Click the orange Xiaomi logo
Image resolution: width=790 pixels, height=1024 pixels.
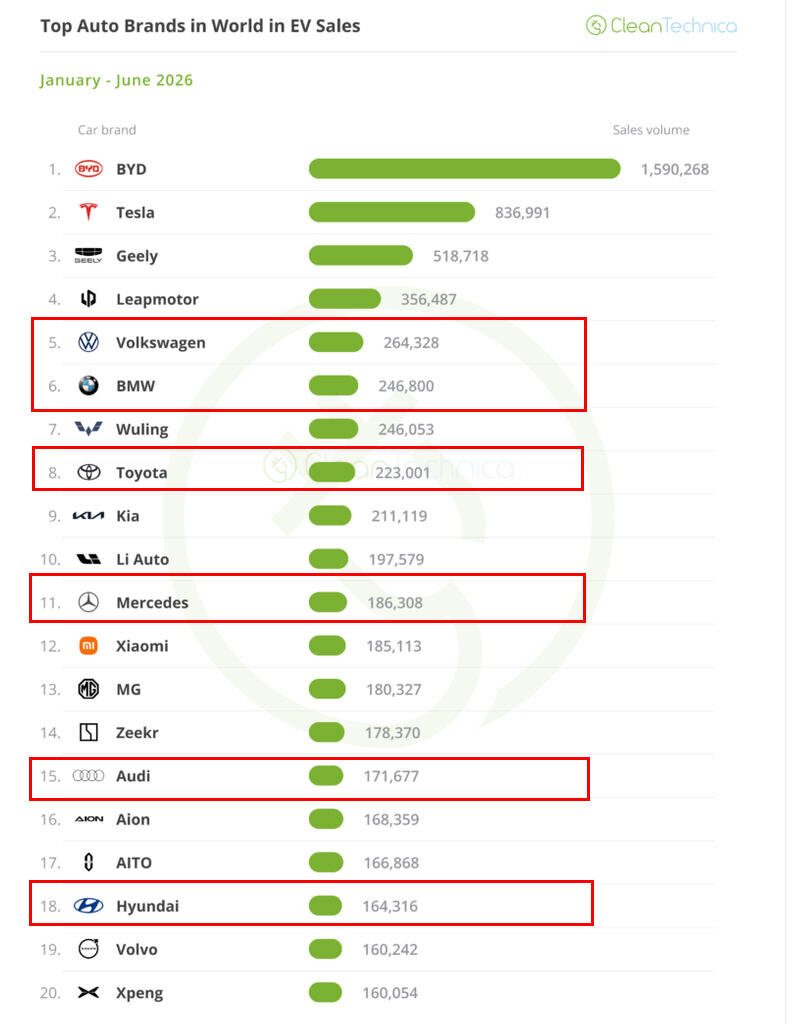click(x=88, y=645)
